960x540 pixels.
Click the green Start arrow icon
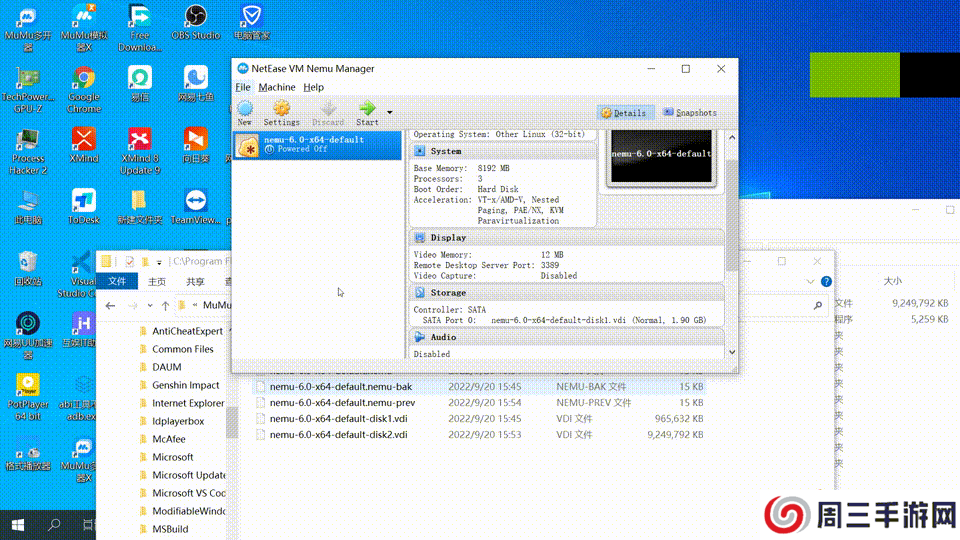pos(367,109)
